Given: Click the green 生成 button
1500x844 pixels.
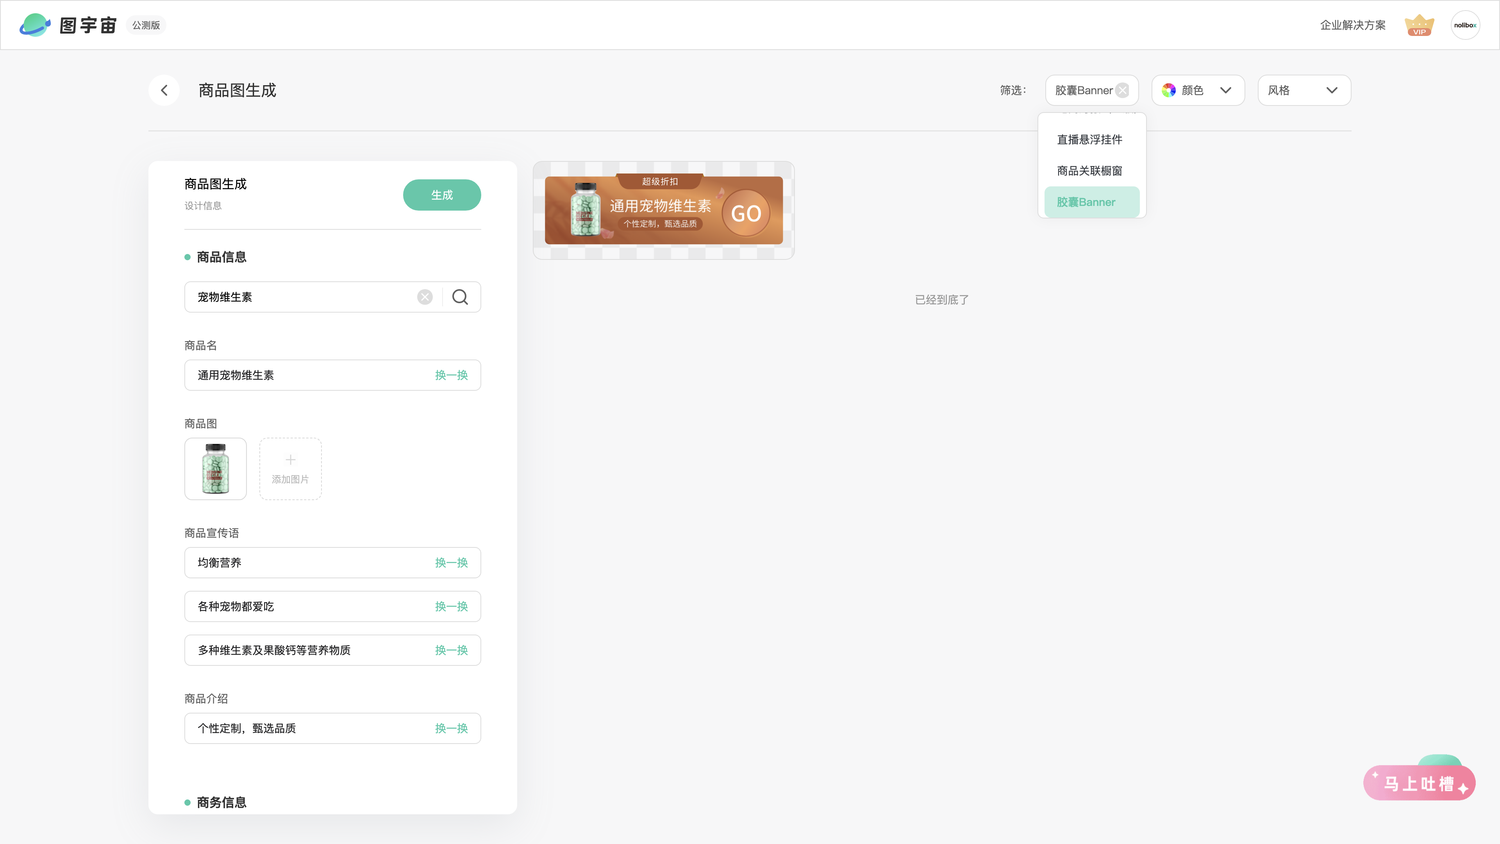Looking at the screenshot, I should (442, 195).
